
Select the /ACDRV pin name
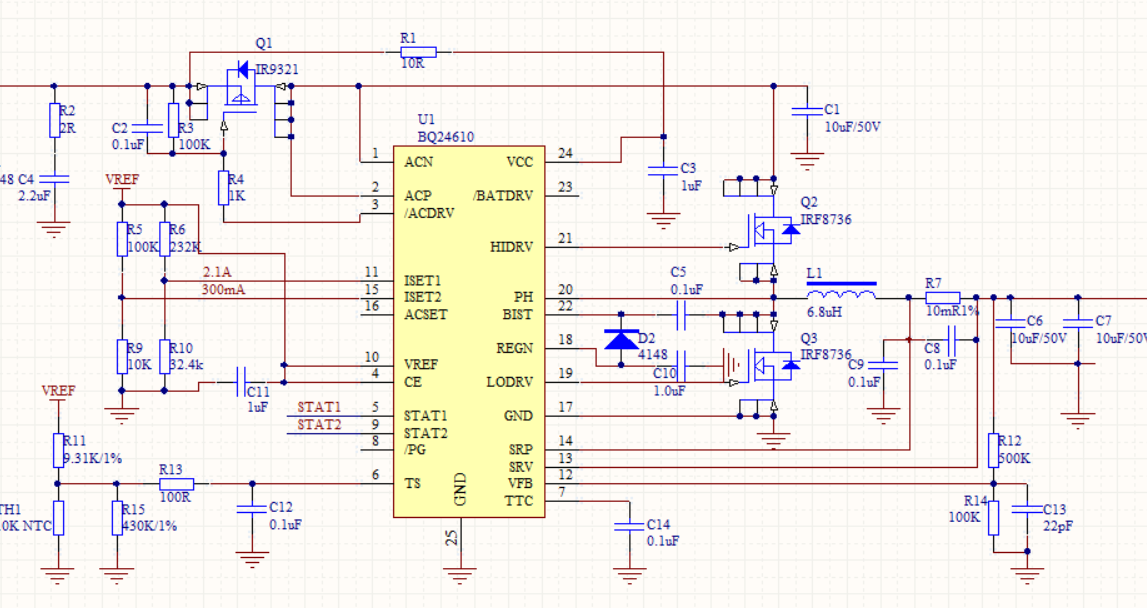pos(429,213)
